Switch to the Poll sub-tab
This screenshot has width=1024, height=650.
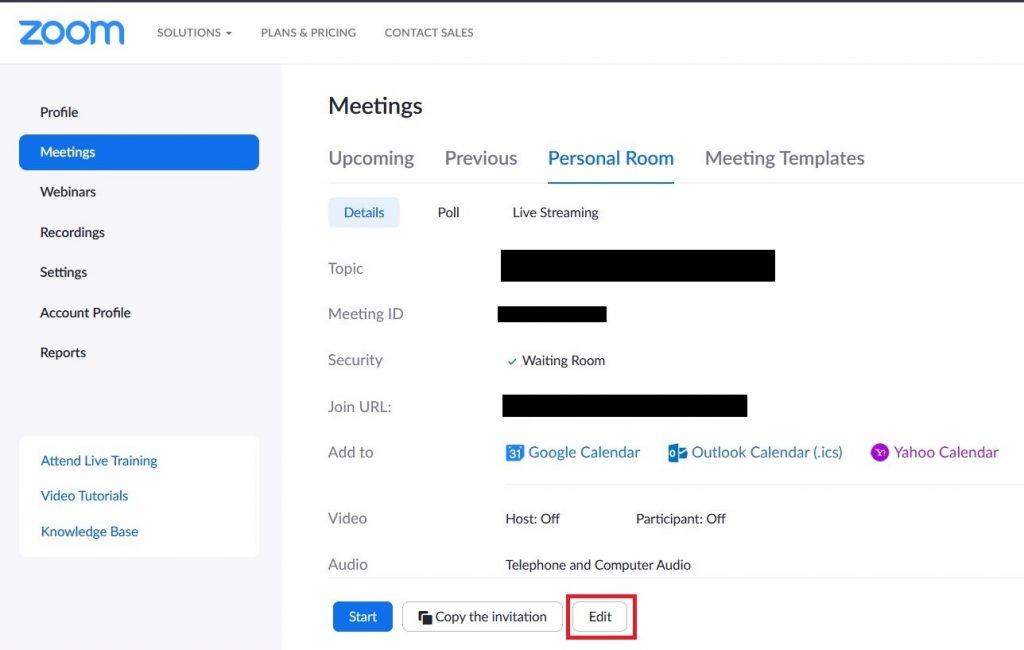[x=449, y=212]
